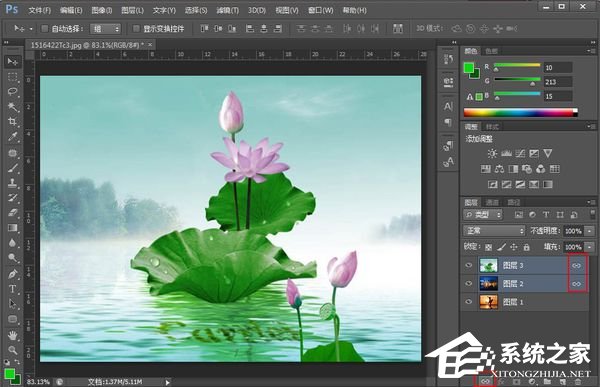Open the Character panel icon in dock
Viewport: 600px width, 387px height.
point(448,106)
